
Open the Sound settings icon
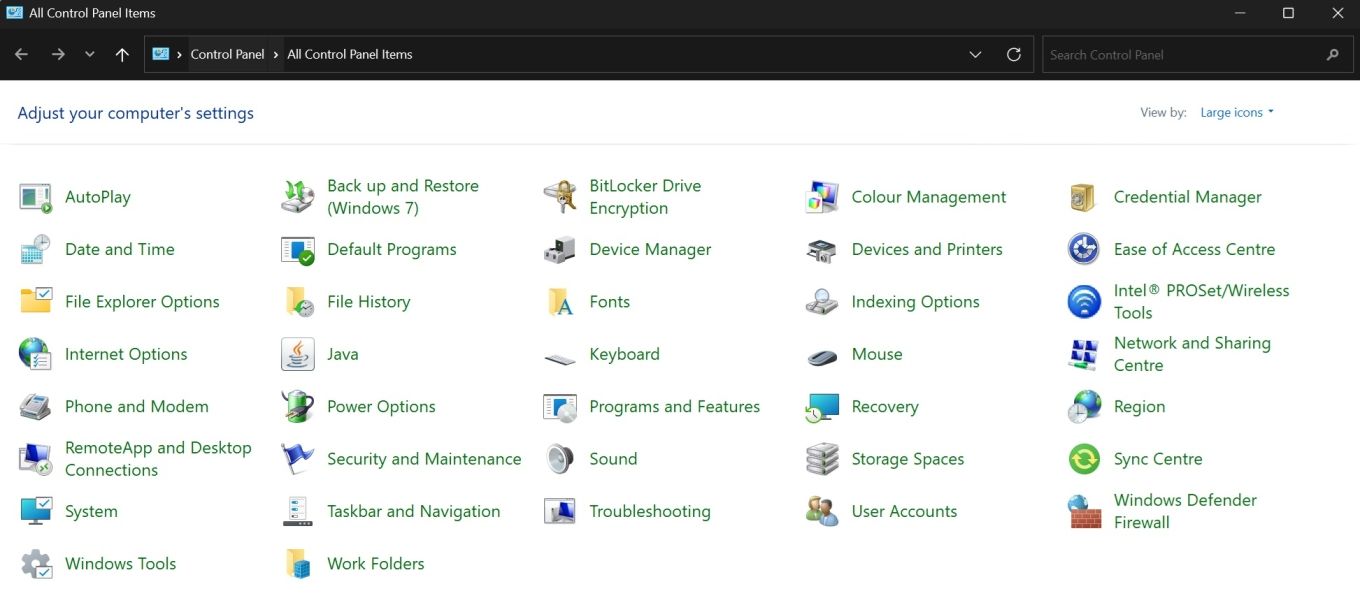(x=613, y=458)
